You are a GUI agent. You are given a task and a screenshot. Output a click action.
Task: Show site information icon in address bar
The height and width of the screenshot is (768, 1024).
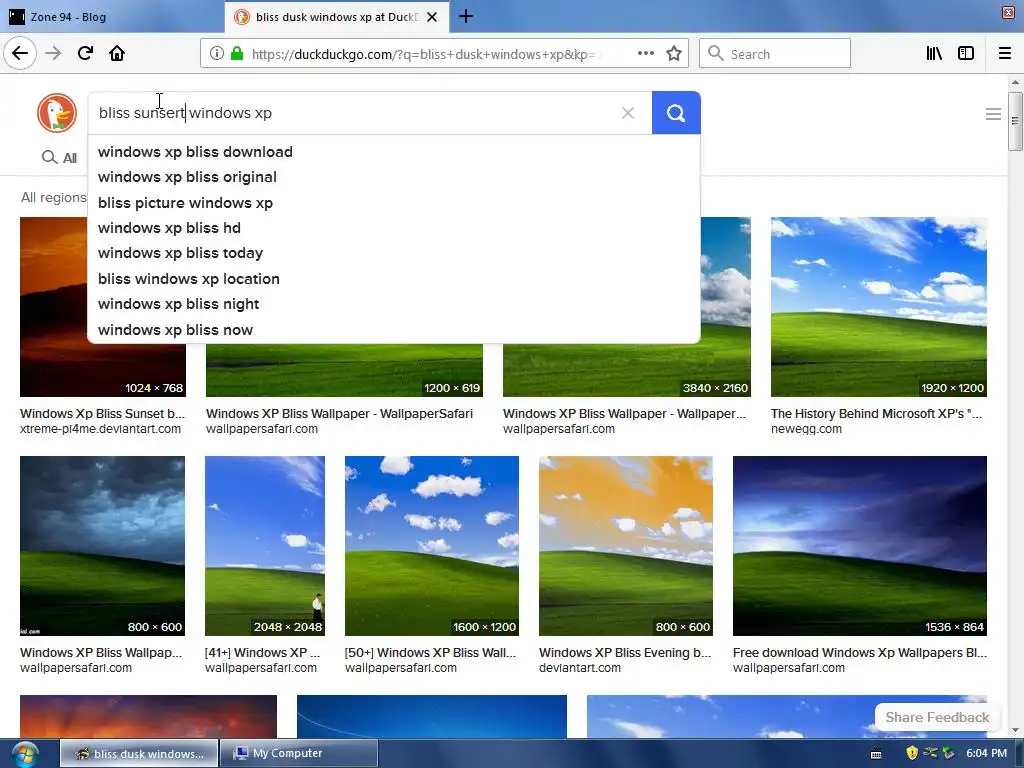[x=217, y=54]
